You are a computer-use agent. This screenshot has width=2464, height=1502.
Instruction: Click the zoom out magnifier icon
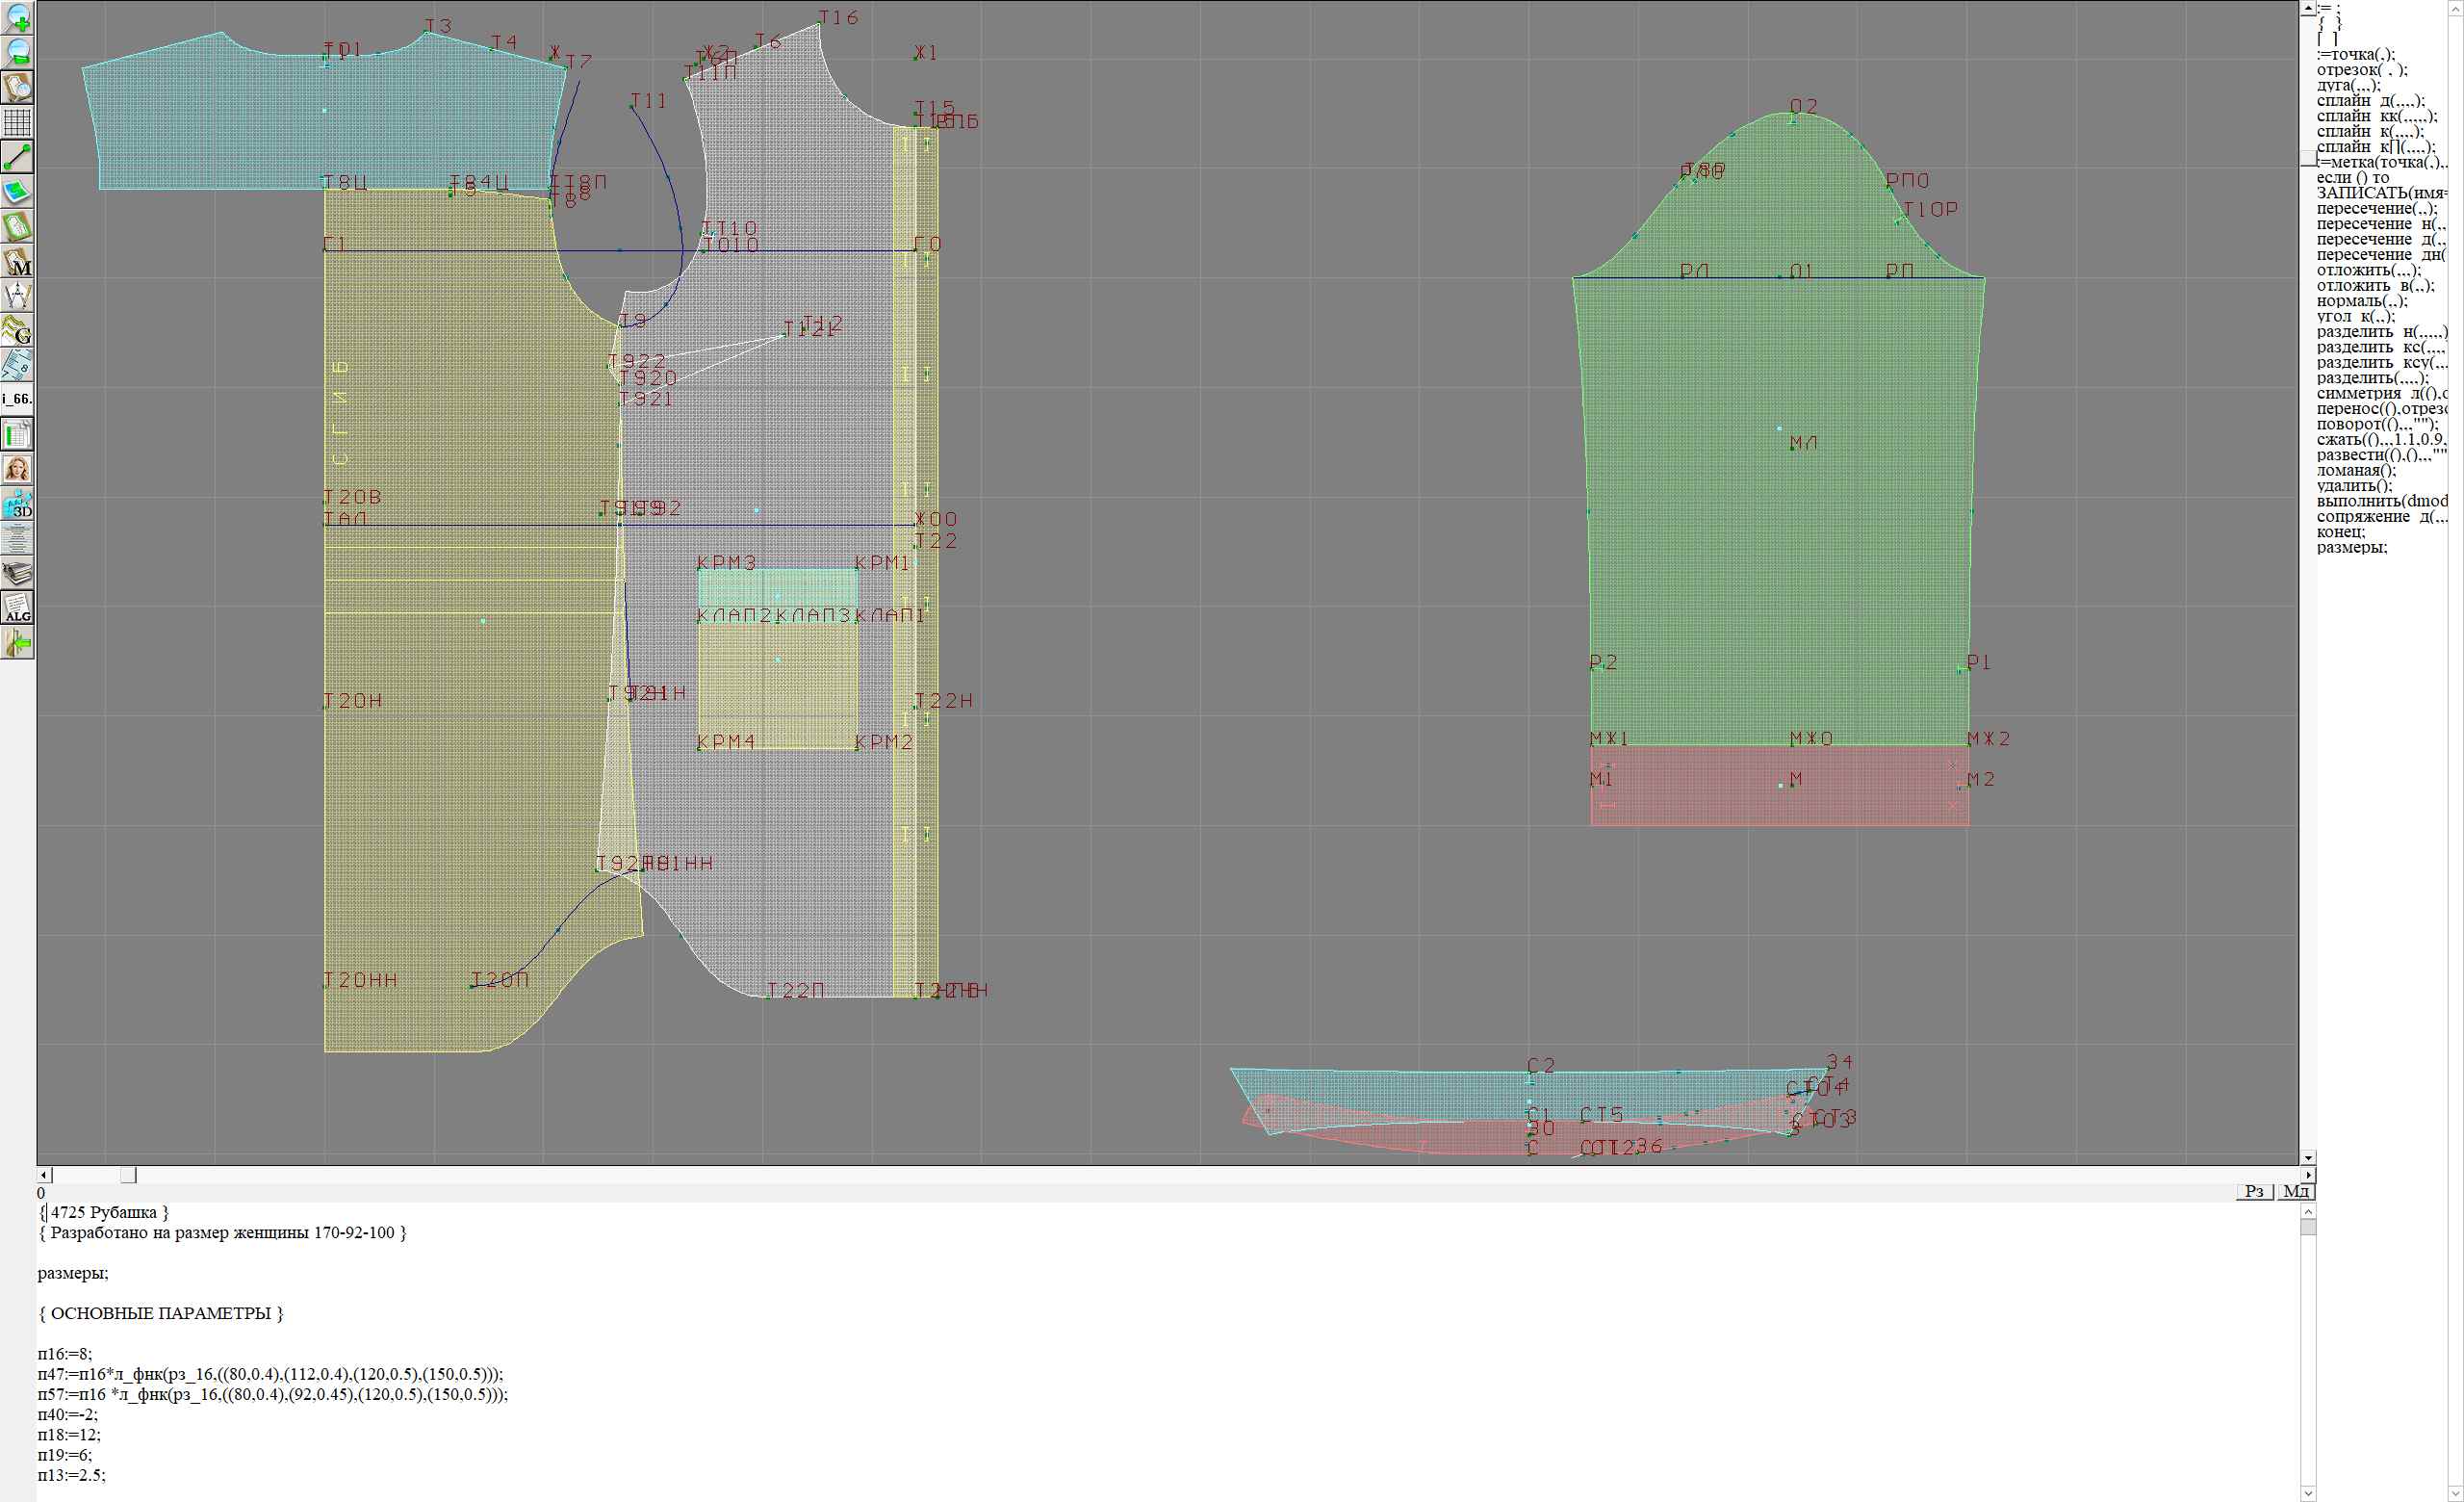(18, 52)
